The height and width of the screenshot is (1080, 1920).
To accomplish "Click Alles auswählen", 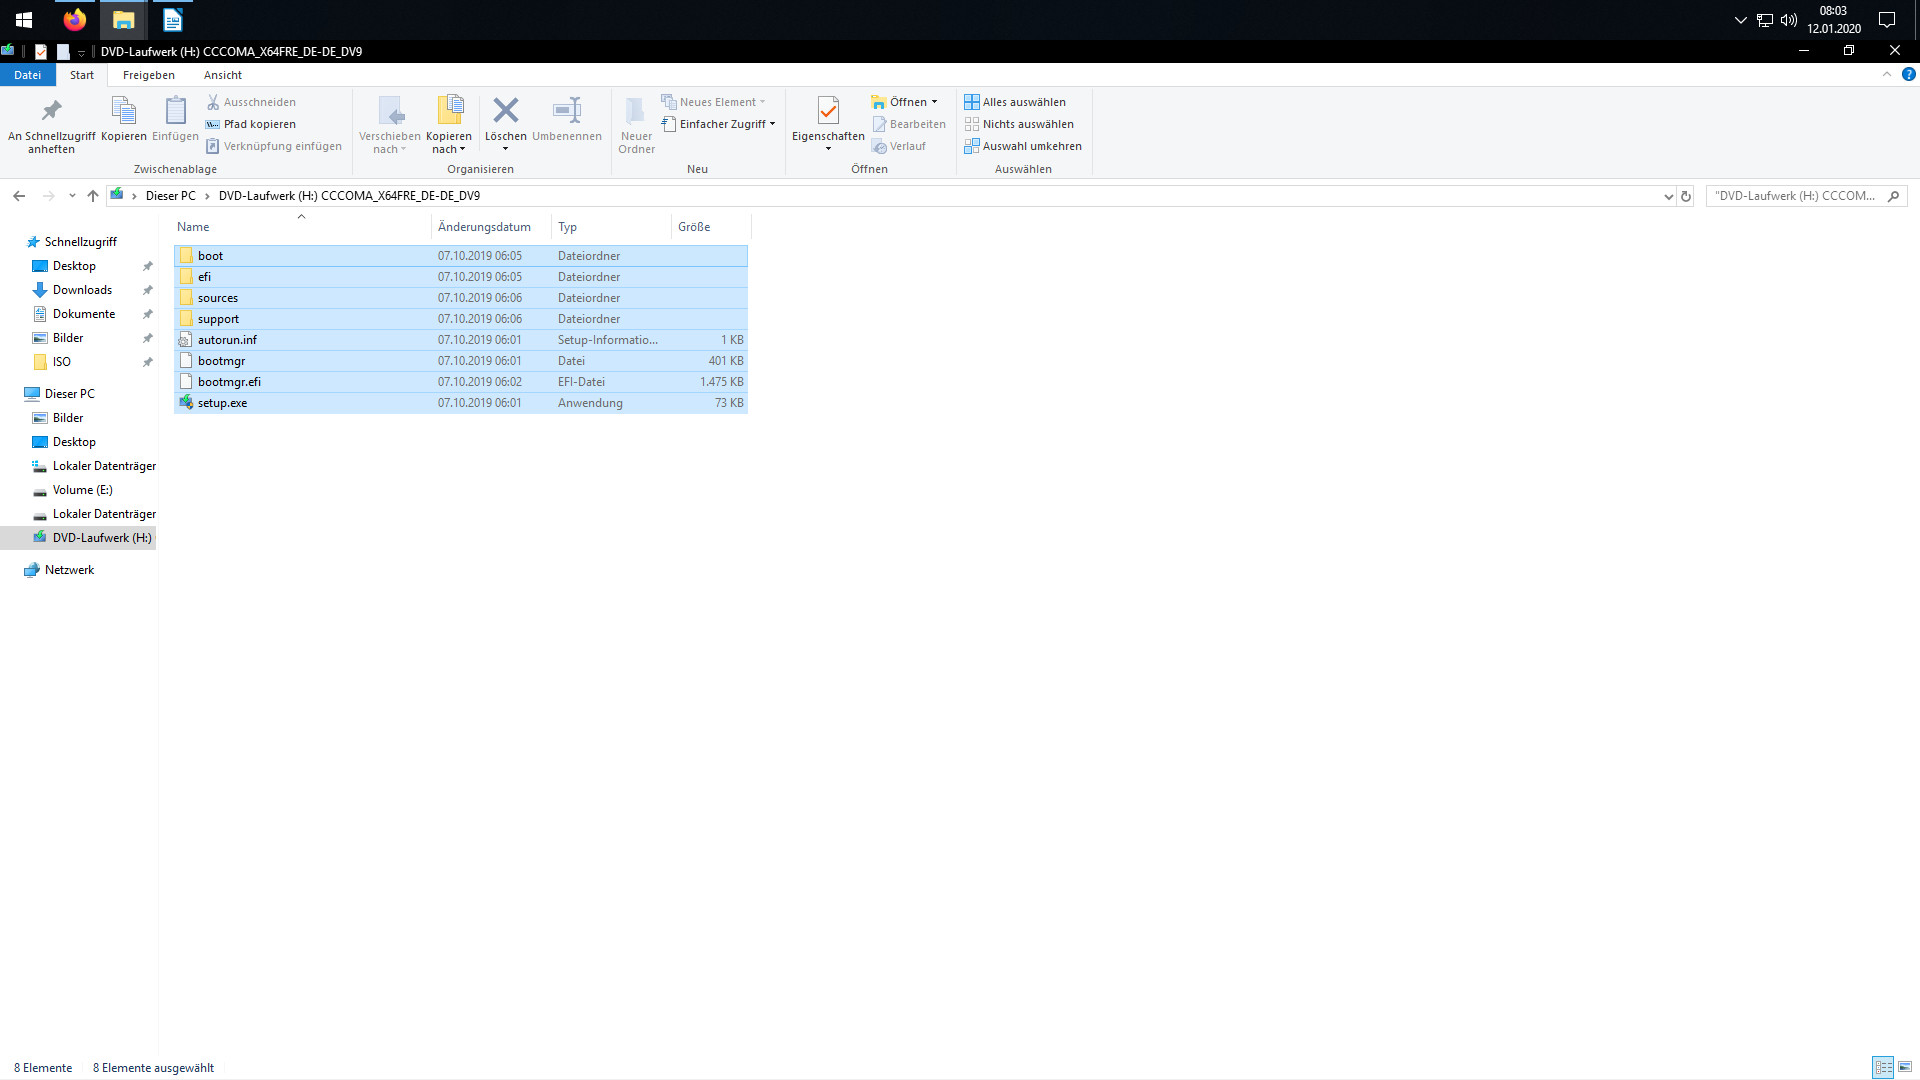I will 1015,102.
